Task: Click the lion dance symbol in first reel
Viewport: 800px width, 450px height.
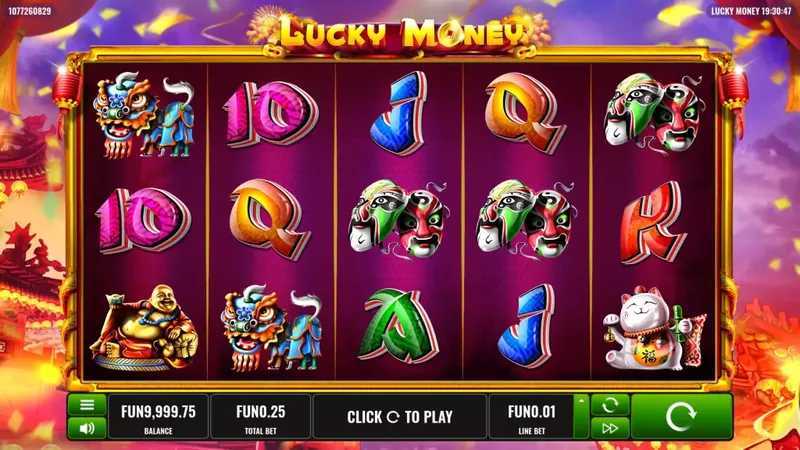Action: point(144,114)
